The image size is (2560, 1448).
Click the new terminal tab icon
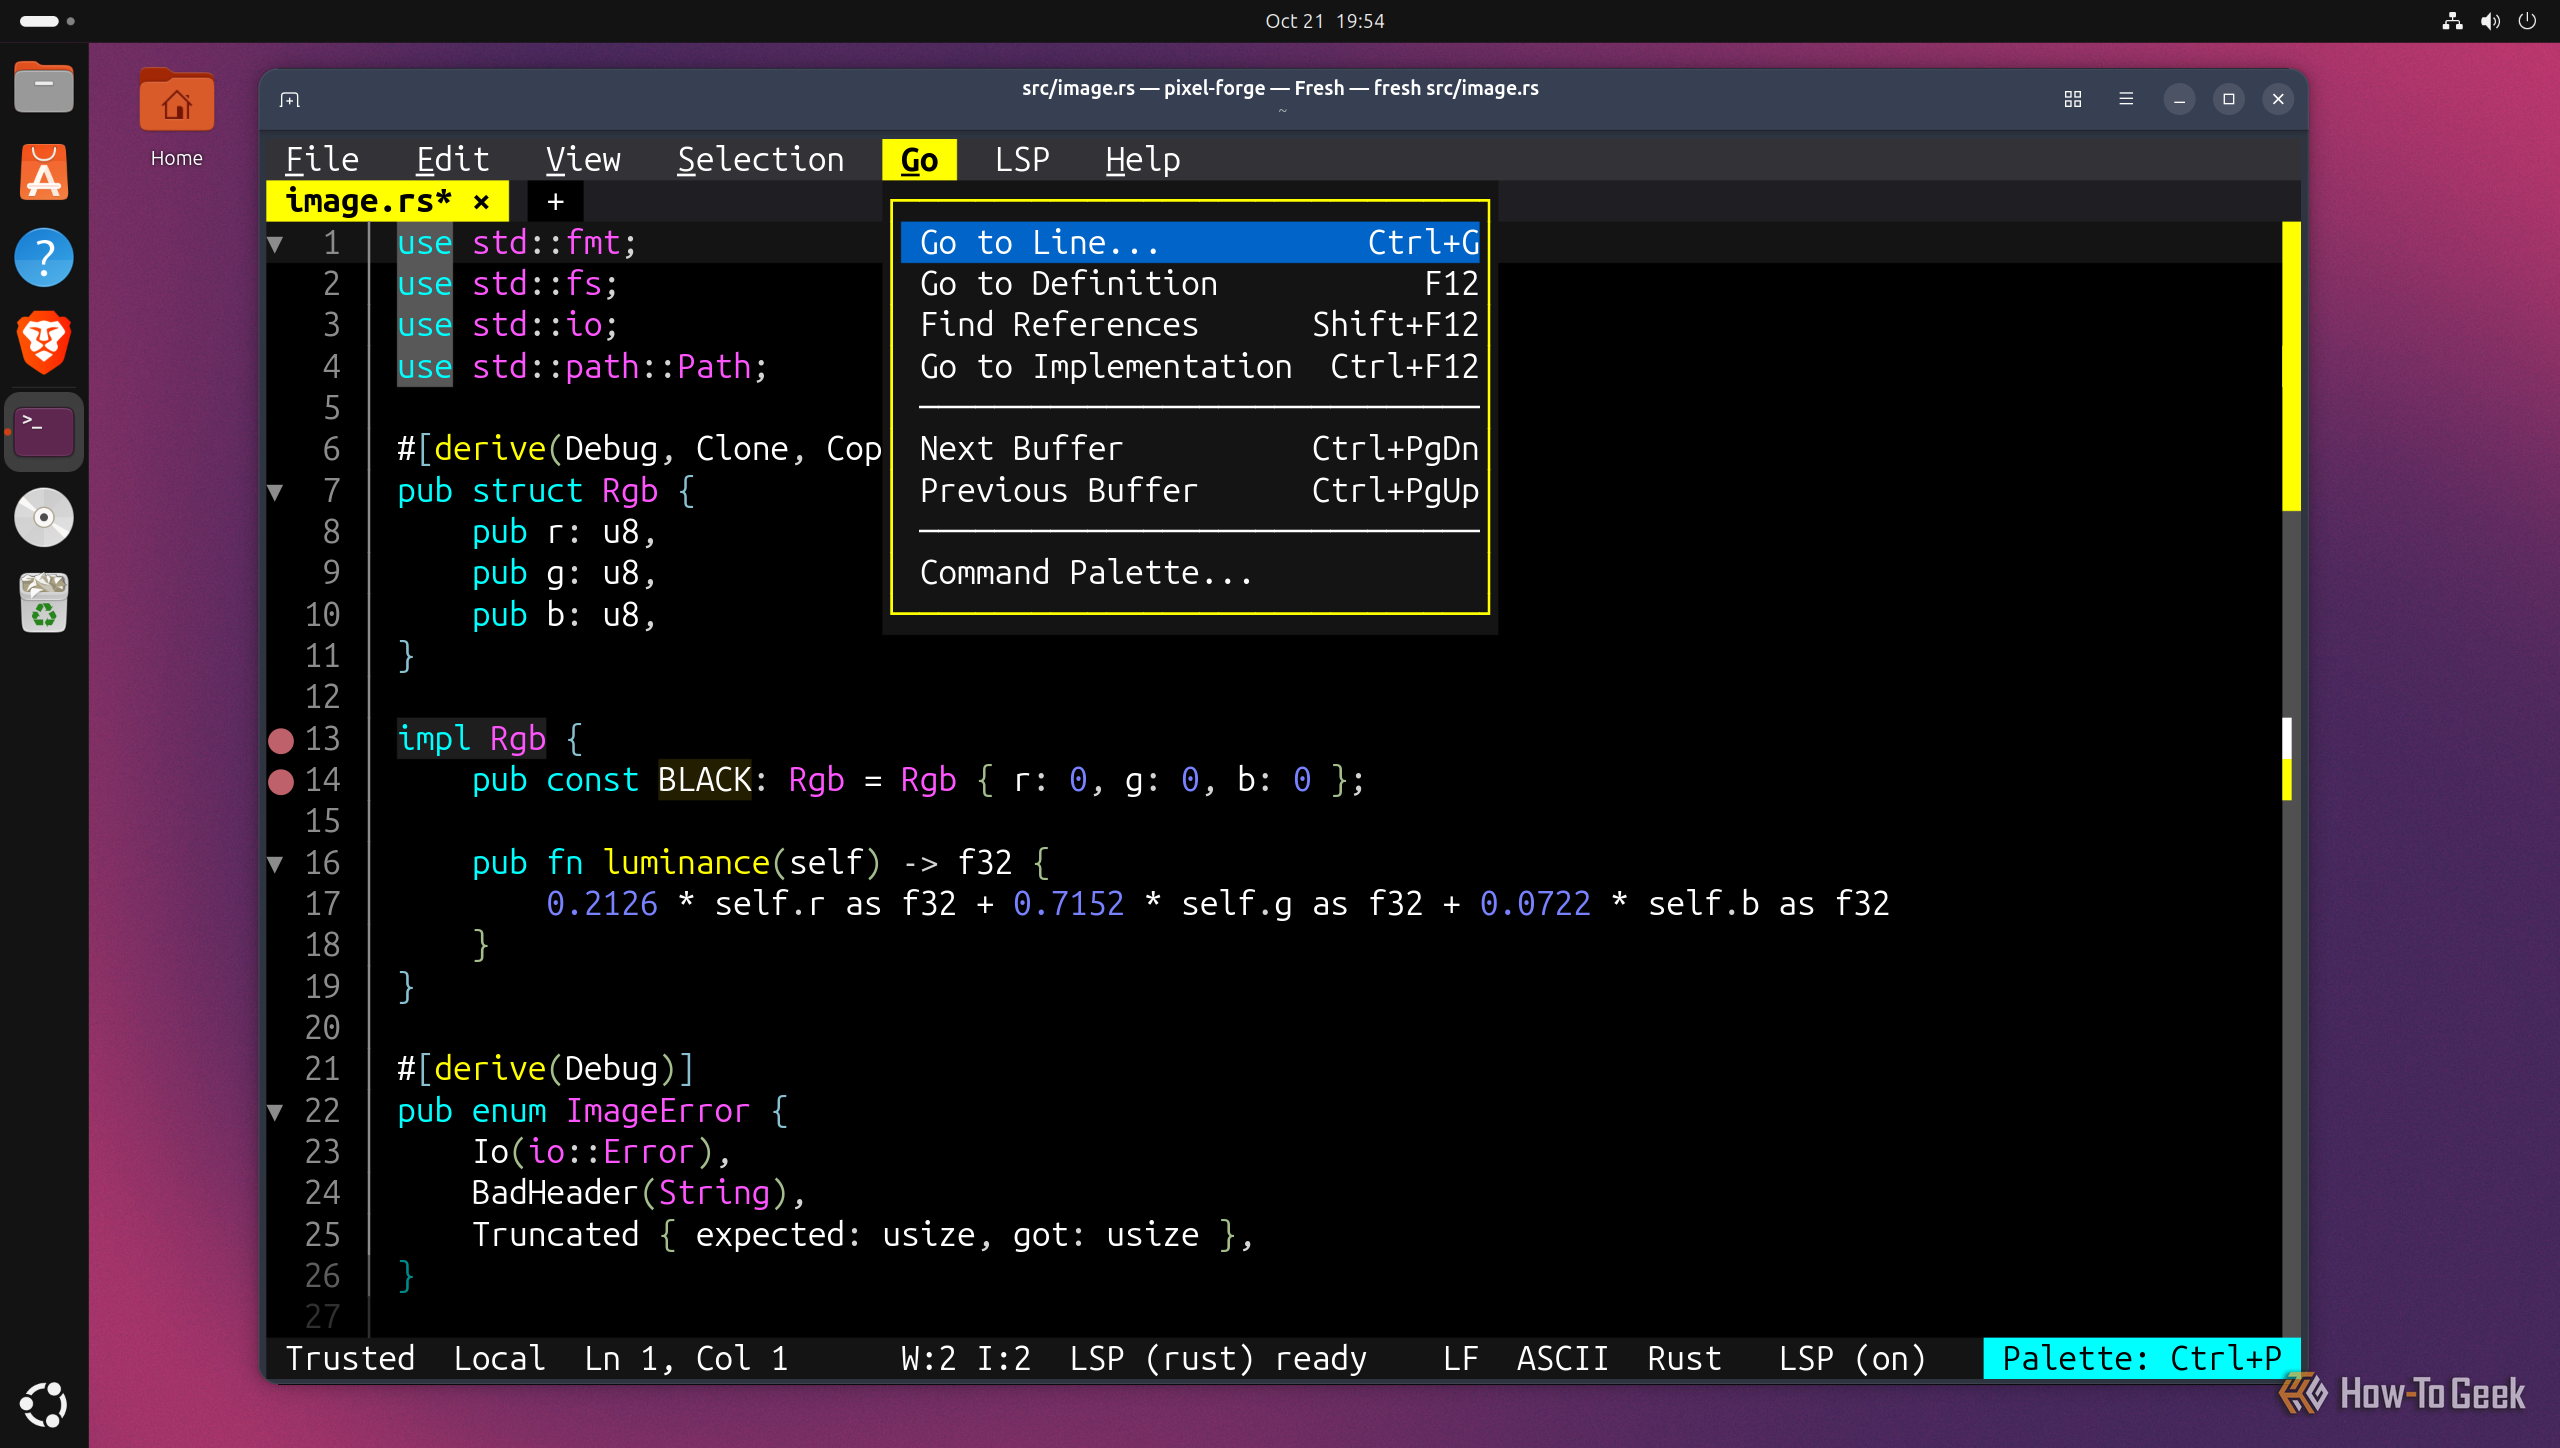point(290,99)
